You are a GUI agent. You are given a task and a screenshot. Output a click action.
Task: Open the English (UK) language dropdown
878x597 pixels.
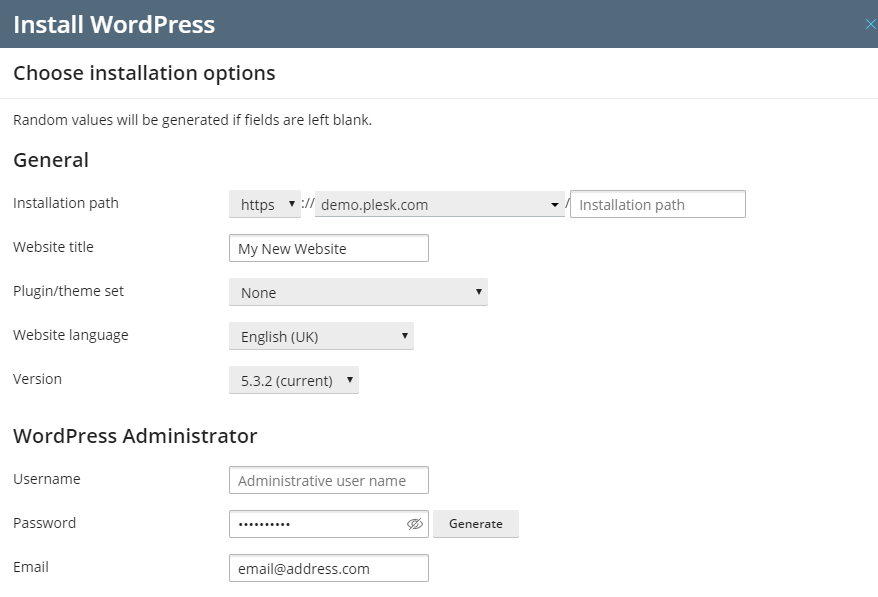[321, 336]
